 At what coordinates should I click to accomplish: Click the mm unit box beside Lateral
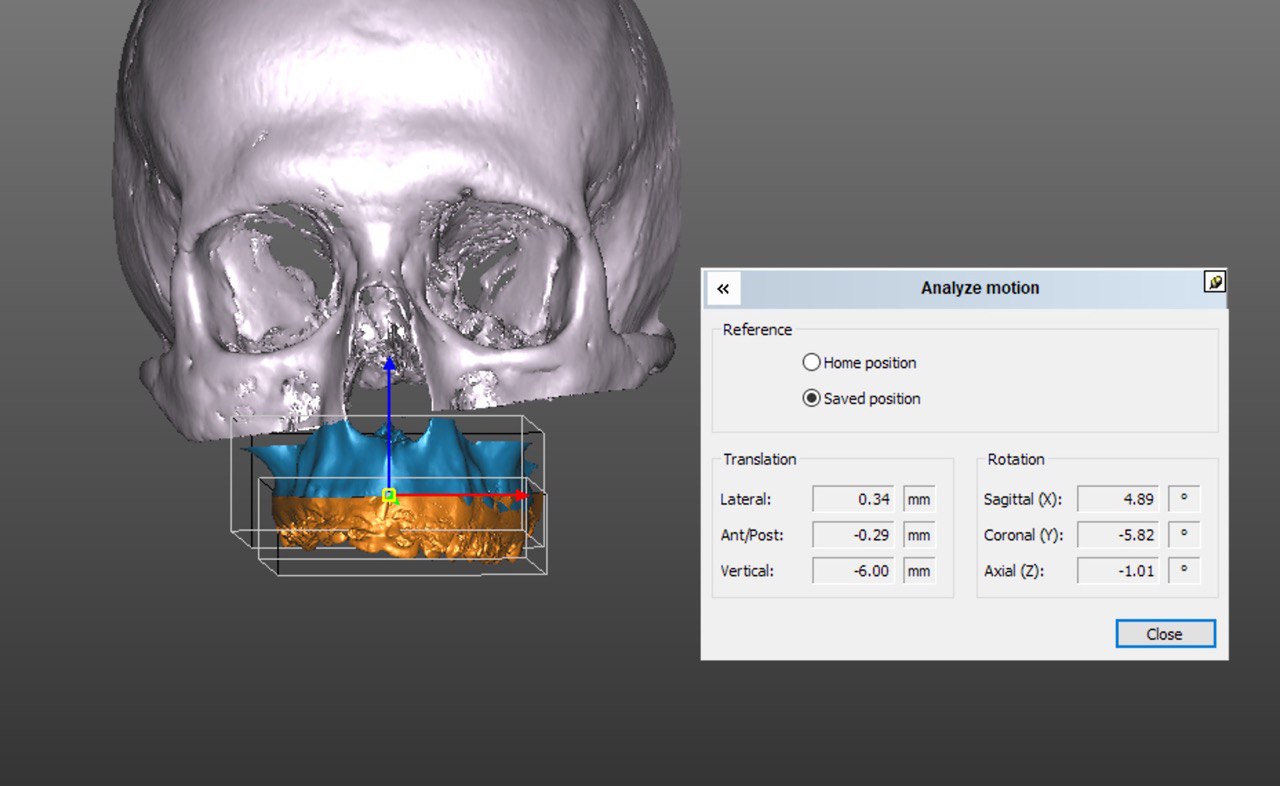pos(919,499)
